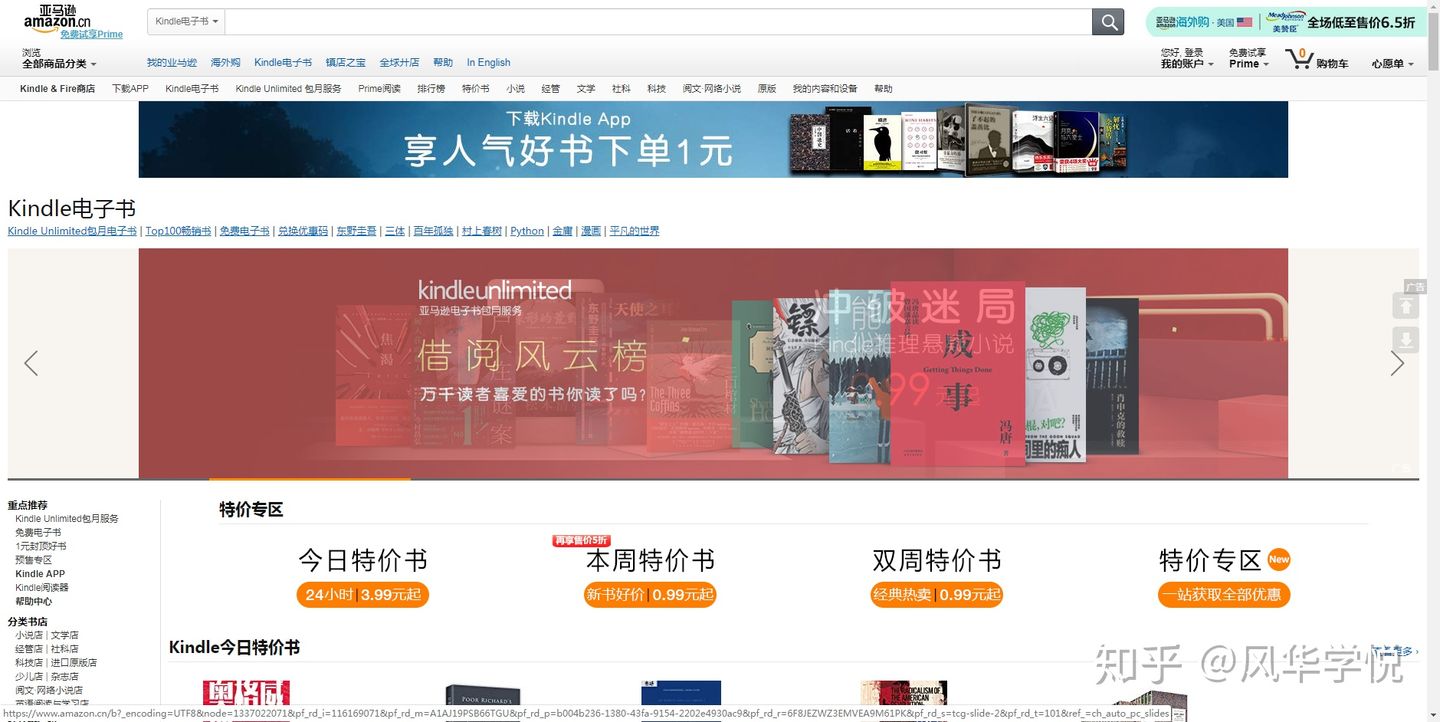
Task: Open 经管 category in the sub-navigation
Action: 551,89
